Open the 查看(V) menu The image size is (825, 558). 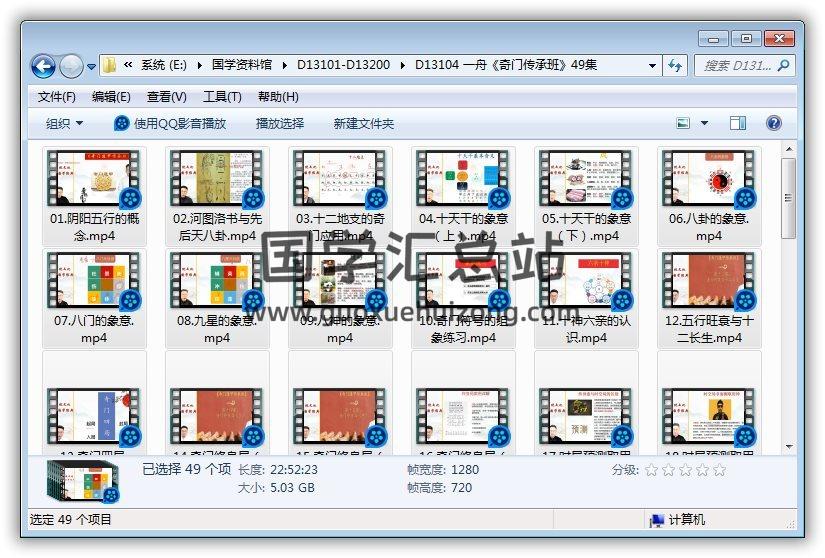[167, 97]
